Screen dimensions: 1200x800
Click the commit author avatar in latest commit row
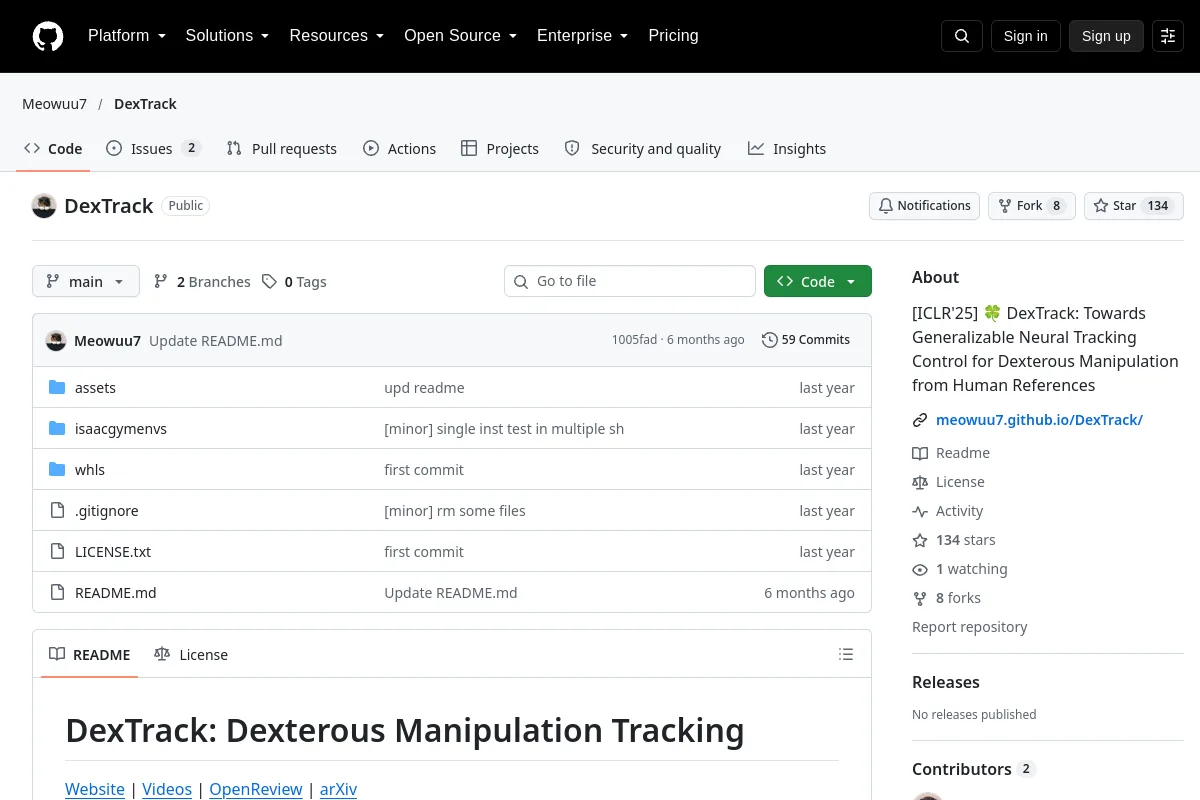56,341
